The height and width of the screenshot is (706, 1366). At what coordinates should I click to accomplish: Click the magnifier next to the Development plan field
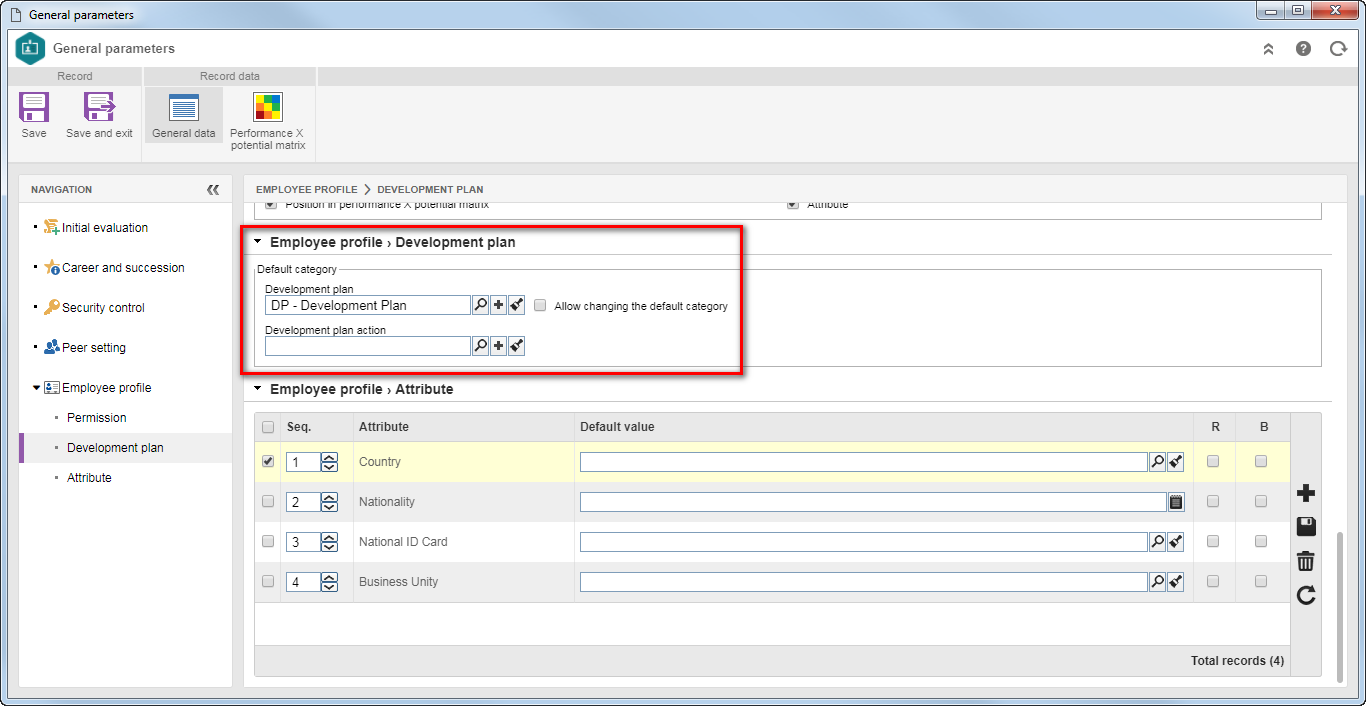[x=480, y=305]
